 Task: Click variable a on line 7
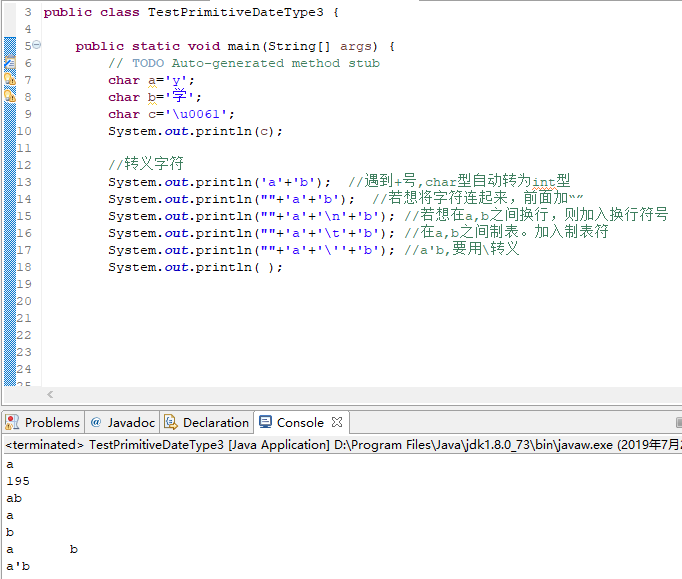point(152,80)
